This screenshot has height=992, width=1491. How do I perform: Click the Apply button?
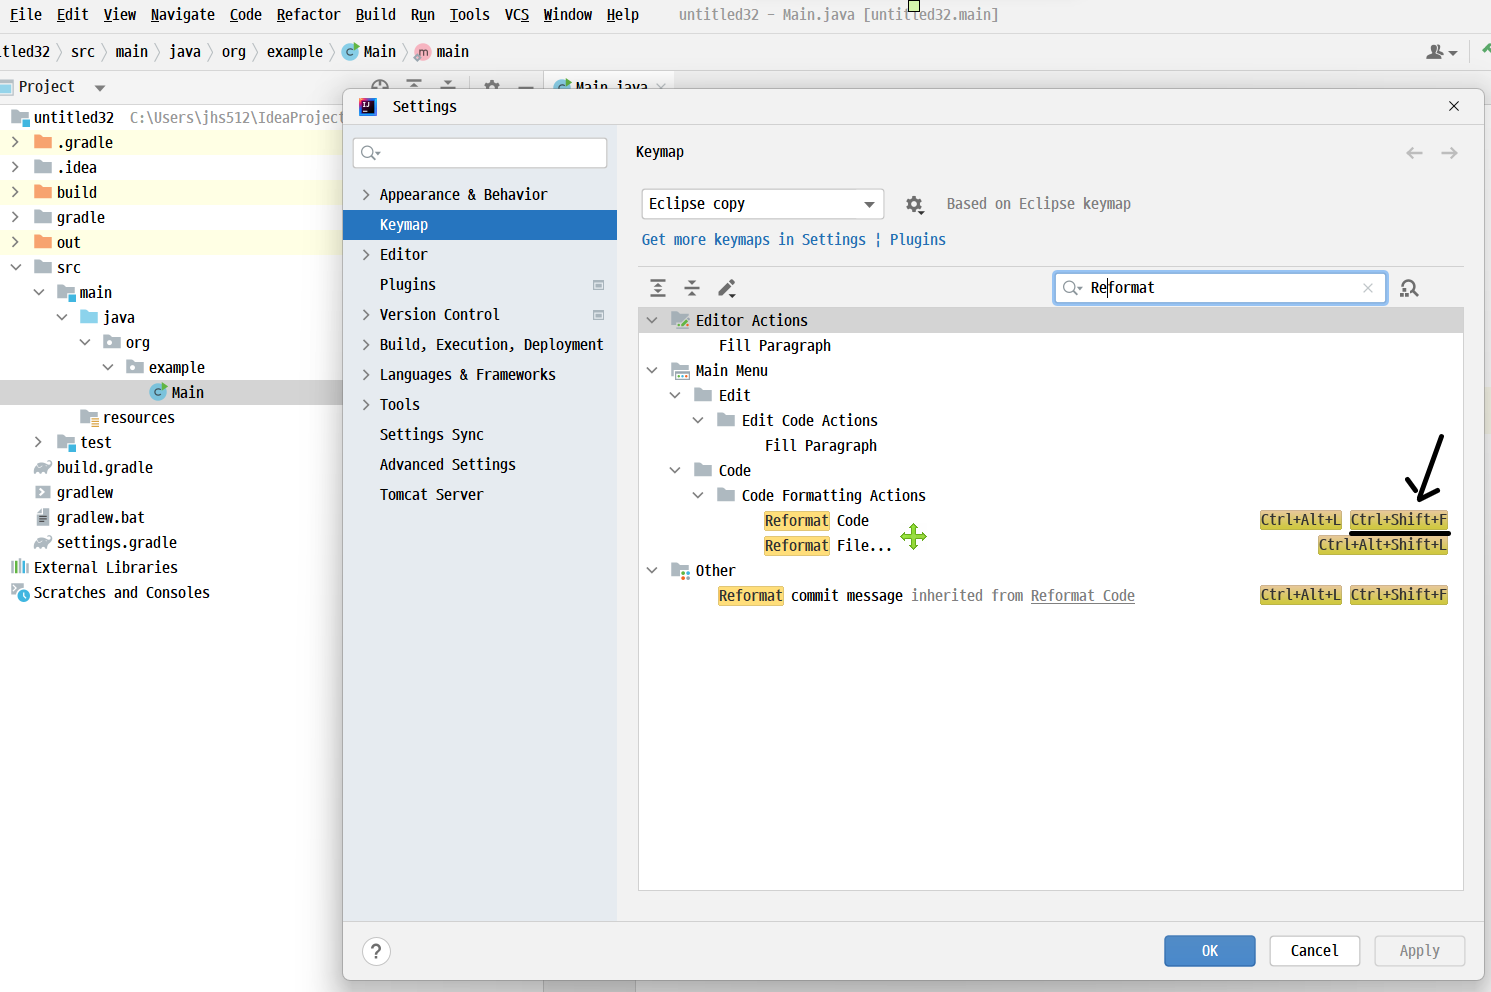click(x=1420, y=951)
